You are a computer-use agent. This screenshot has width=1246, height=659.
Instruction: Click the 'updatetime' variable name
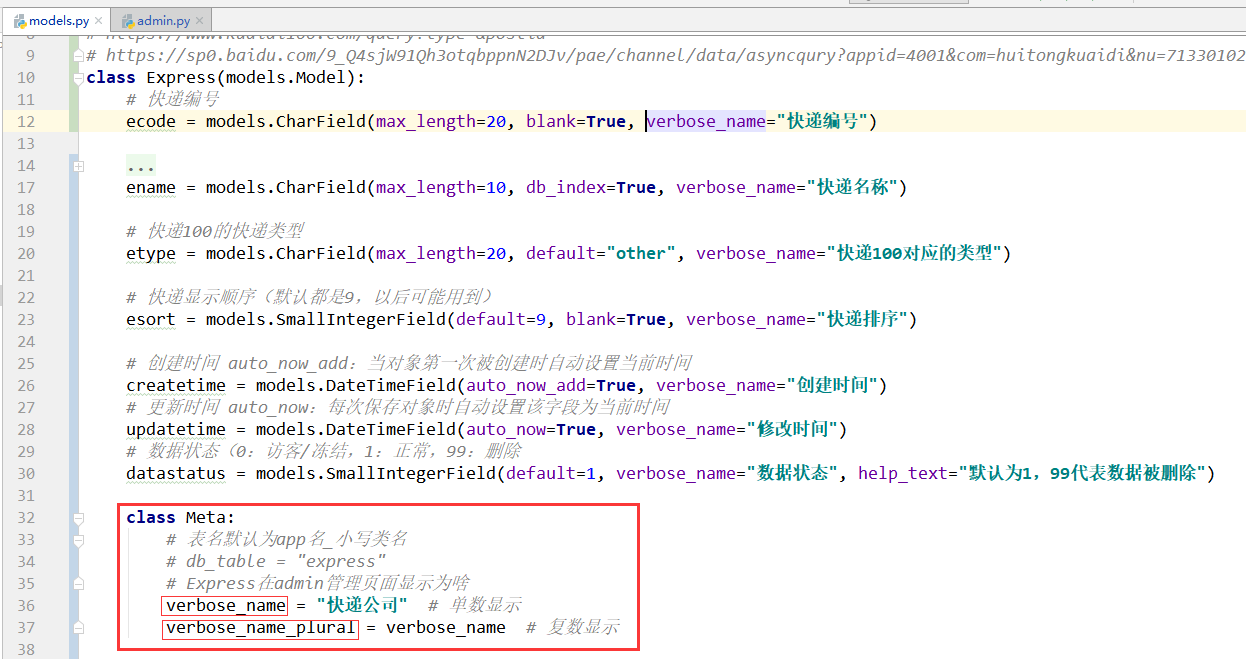[176, 430]
